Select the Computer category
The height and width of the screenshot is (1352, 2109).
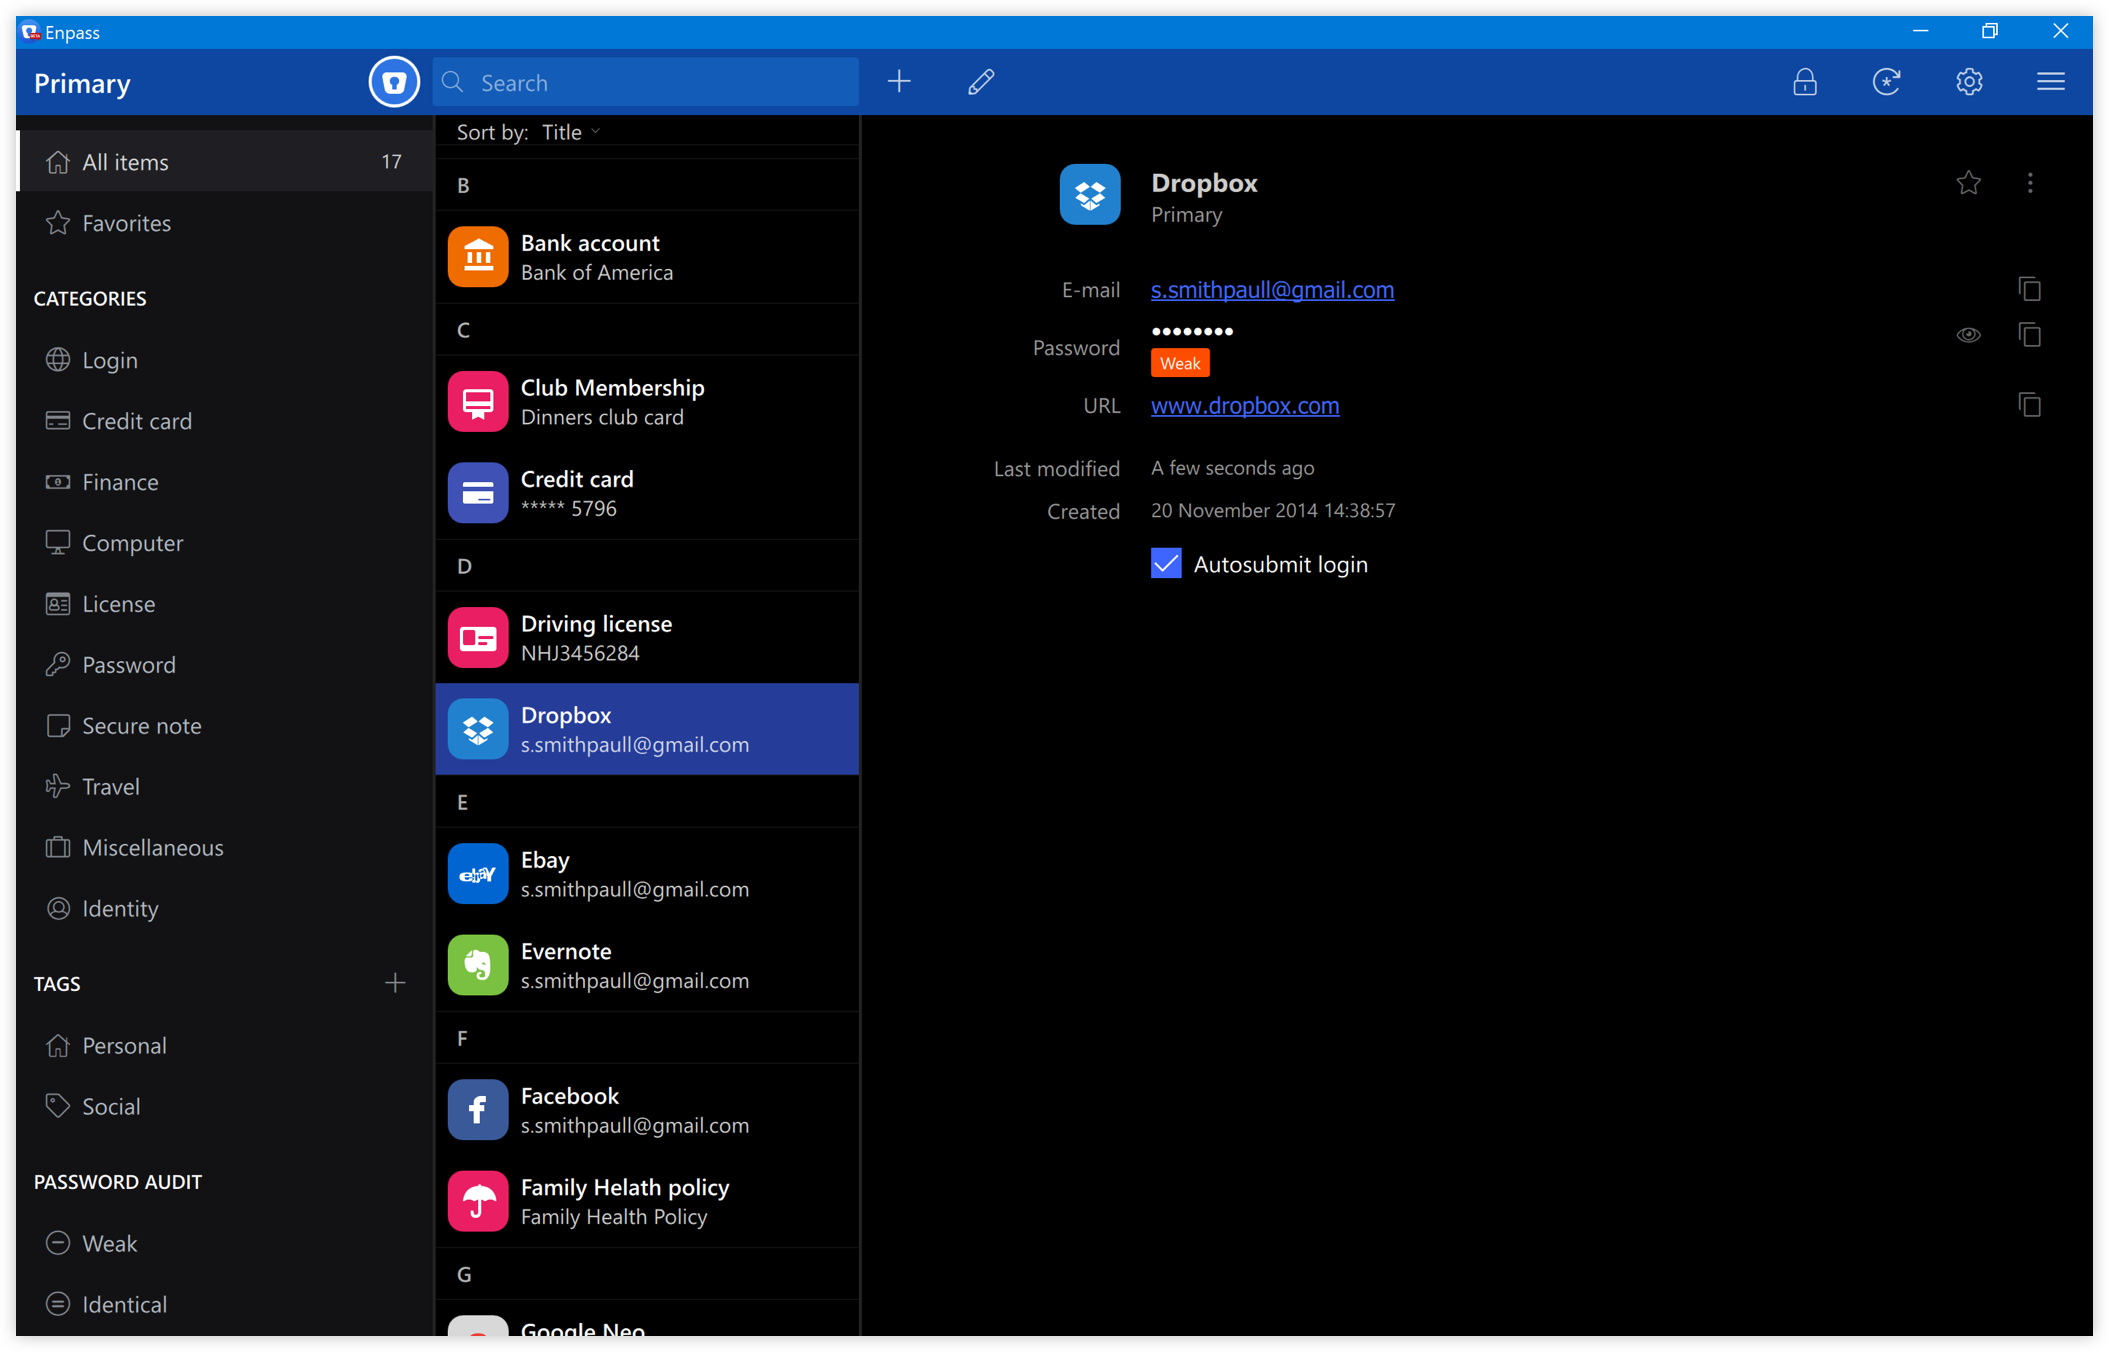coord(225,543)
